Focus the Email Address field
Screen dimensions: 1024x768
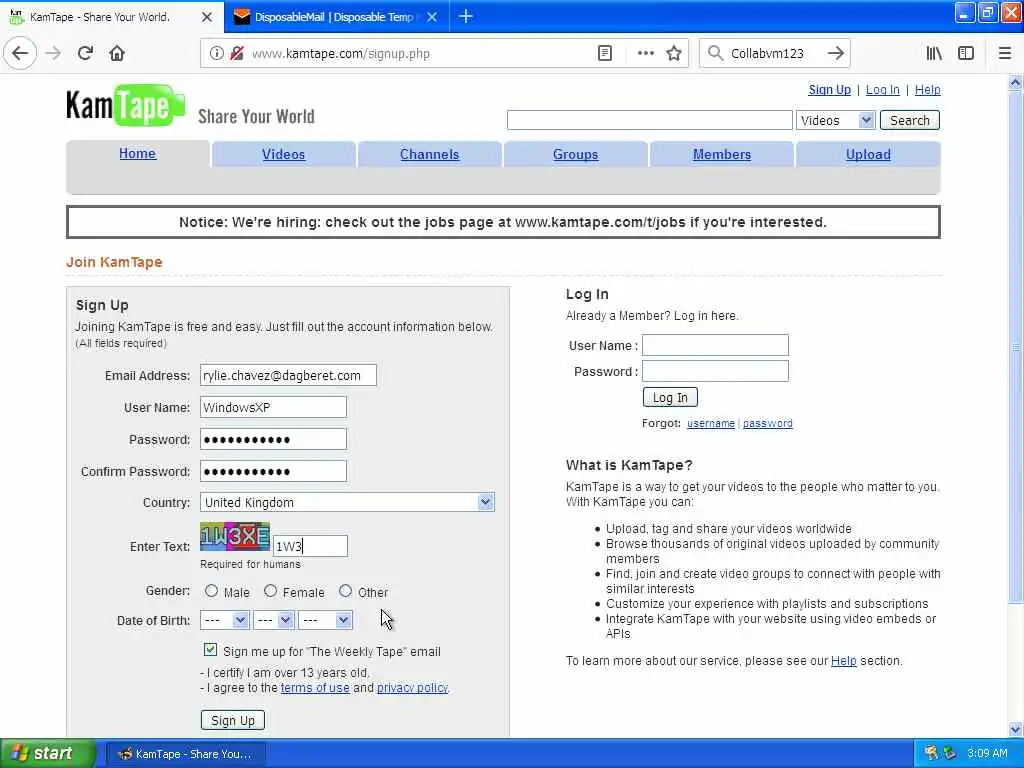(288, 376)
